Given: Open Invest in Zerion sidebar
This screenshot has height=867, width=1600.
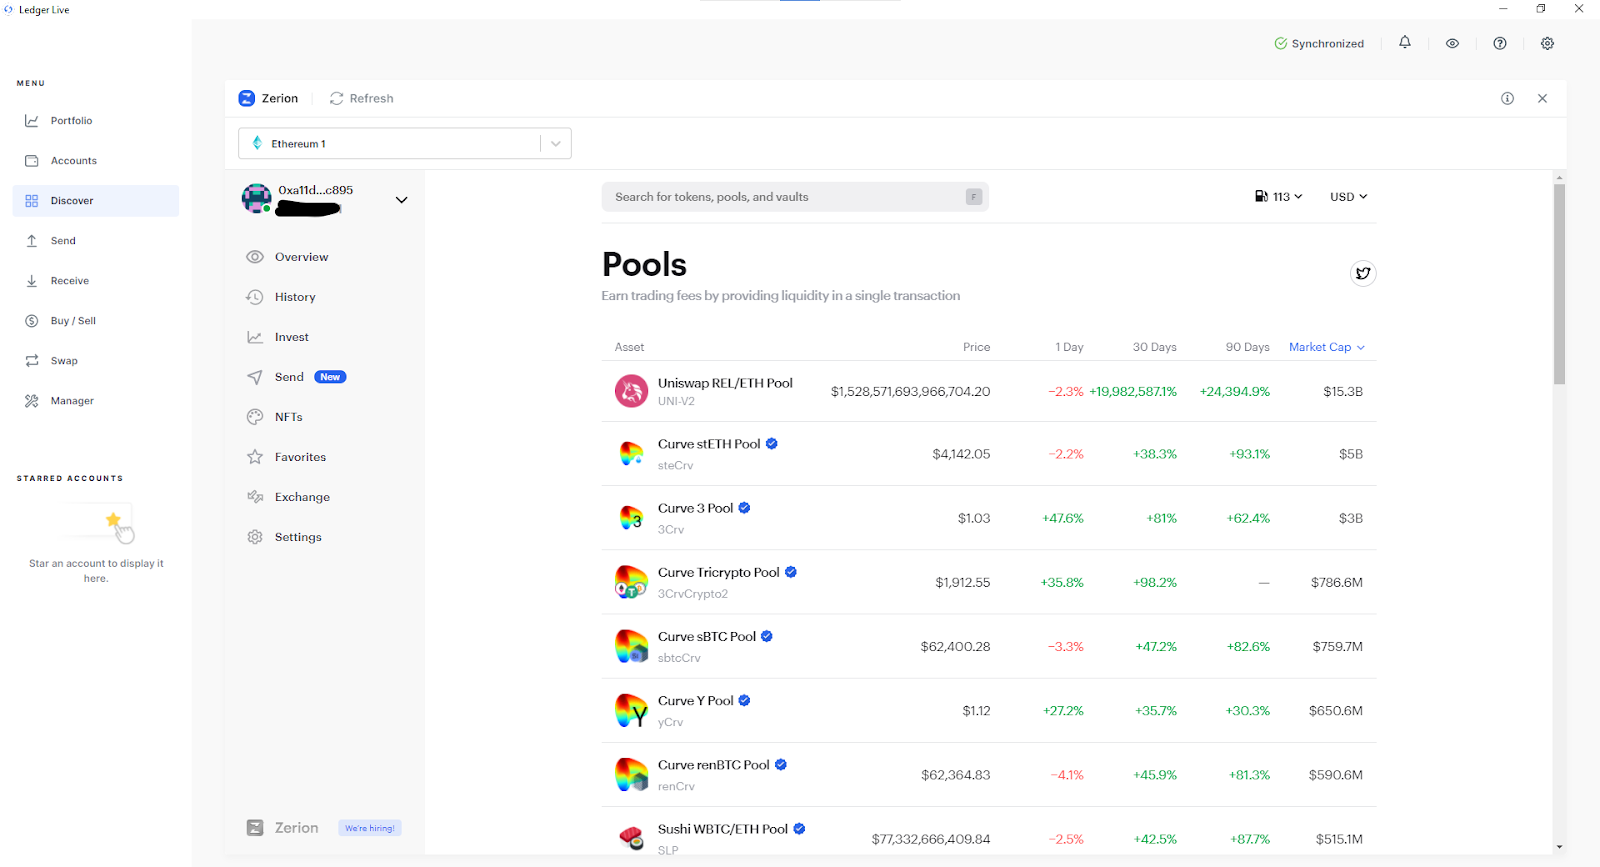Looking at the screenshot, I should pos(291,337).
